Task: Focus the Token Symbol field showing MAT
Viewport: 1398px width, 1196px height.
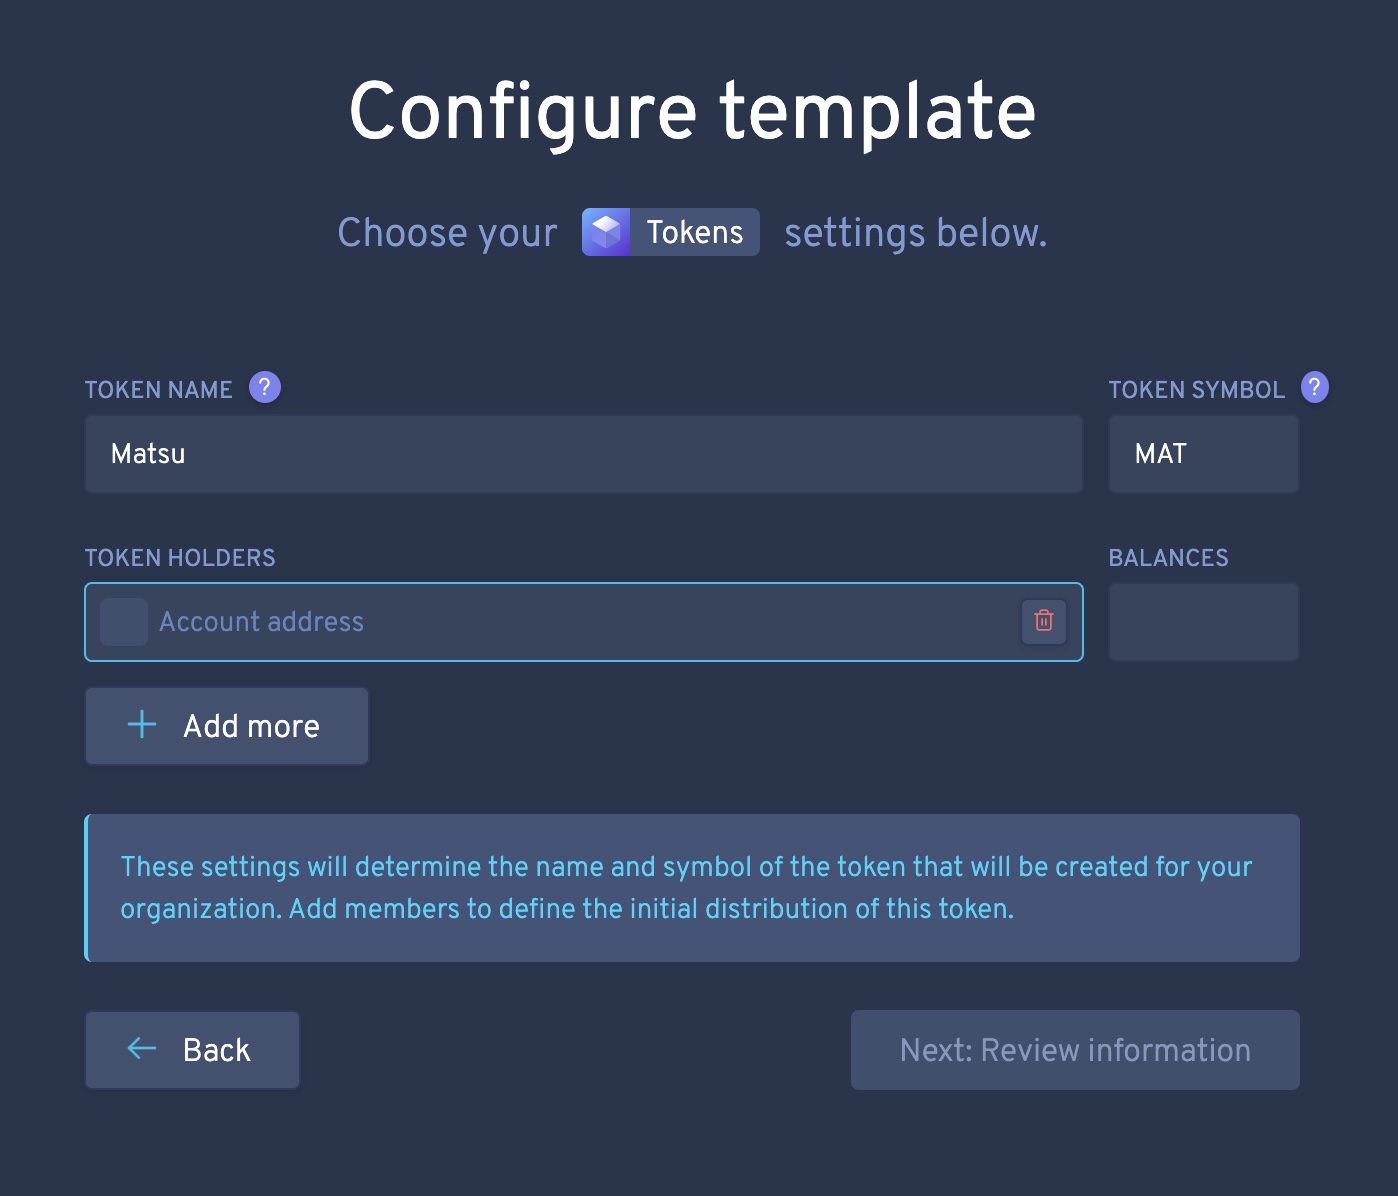Action: point(1204,454)
